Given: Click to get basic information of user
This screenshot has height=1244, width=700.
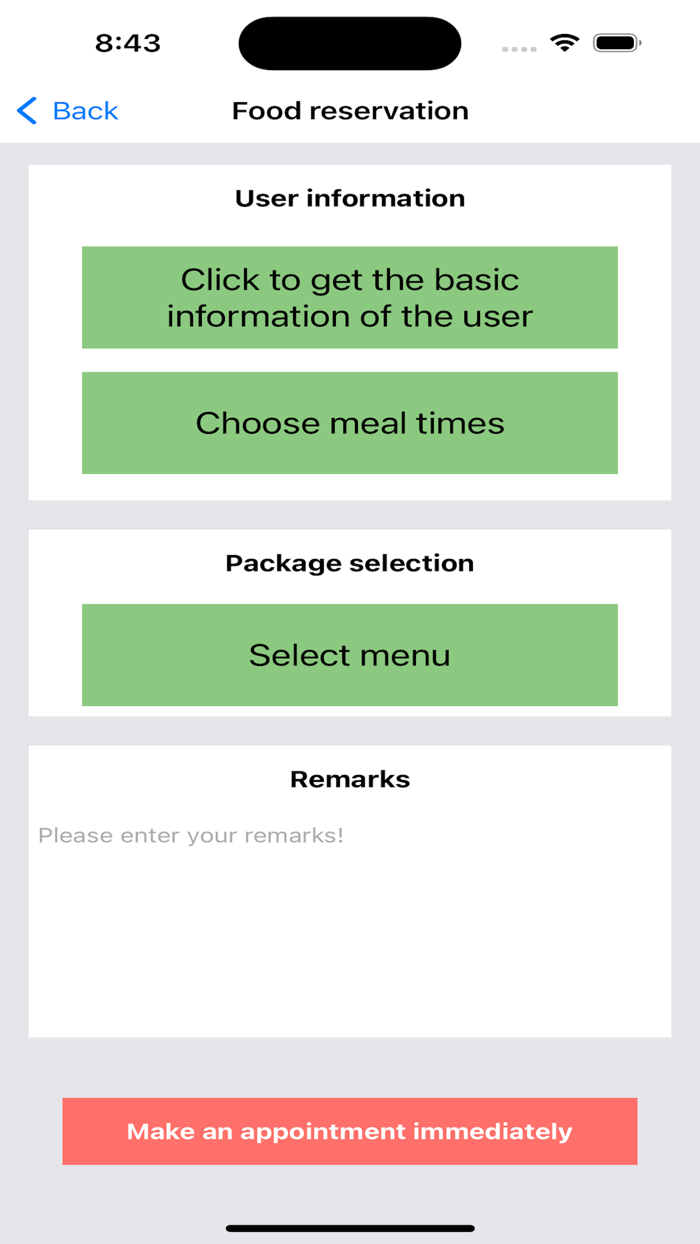Looking at the screenshot, I should pyautogui.click(x=349, y=297).
